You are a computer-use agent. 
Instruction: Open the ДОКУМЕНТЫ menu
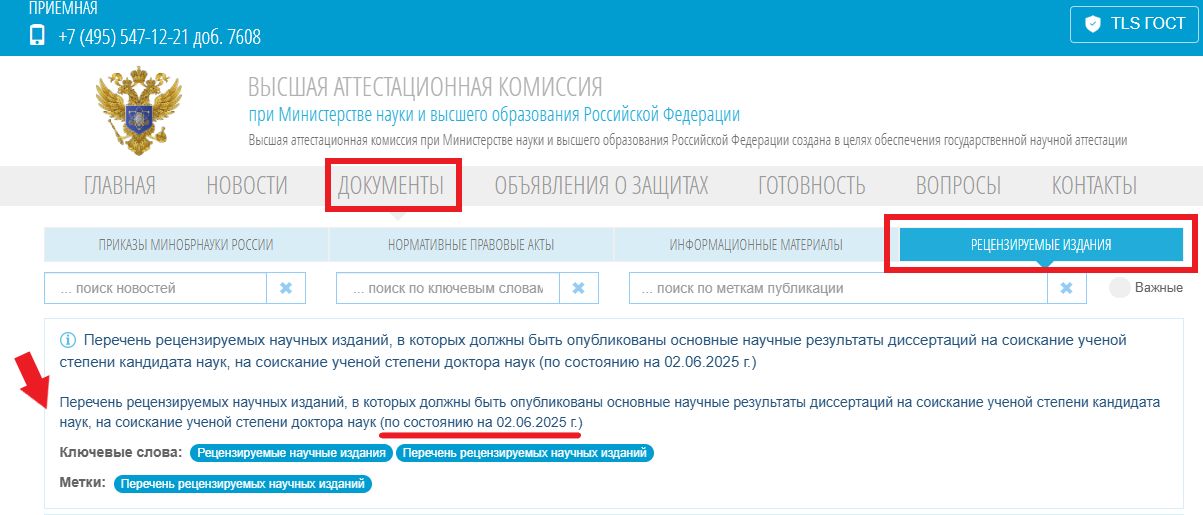click(x=391, y=185)
